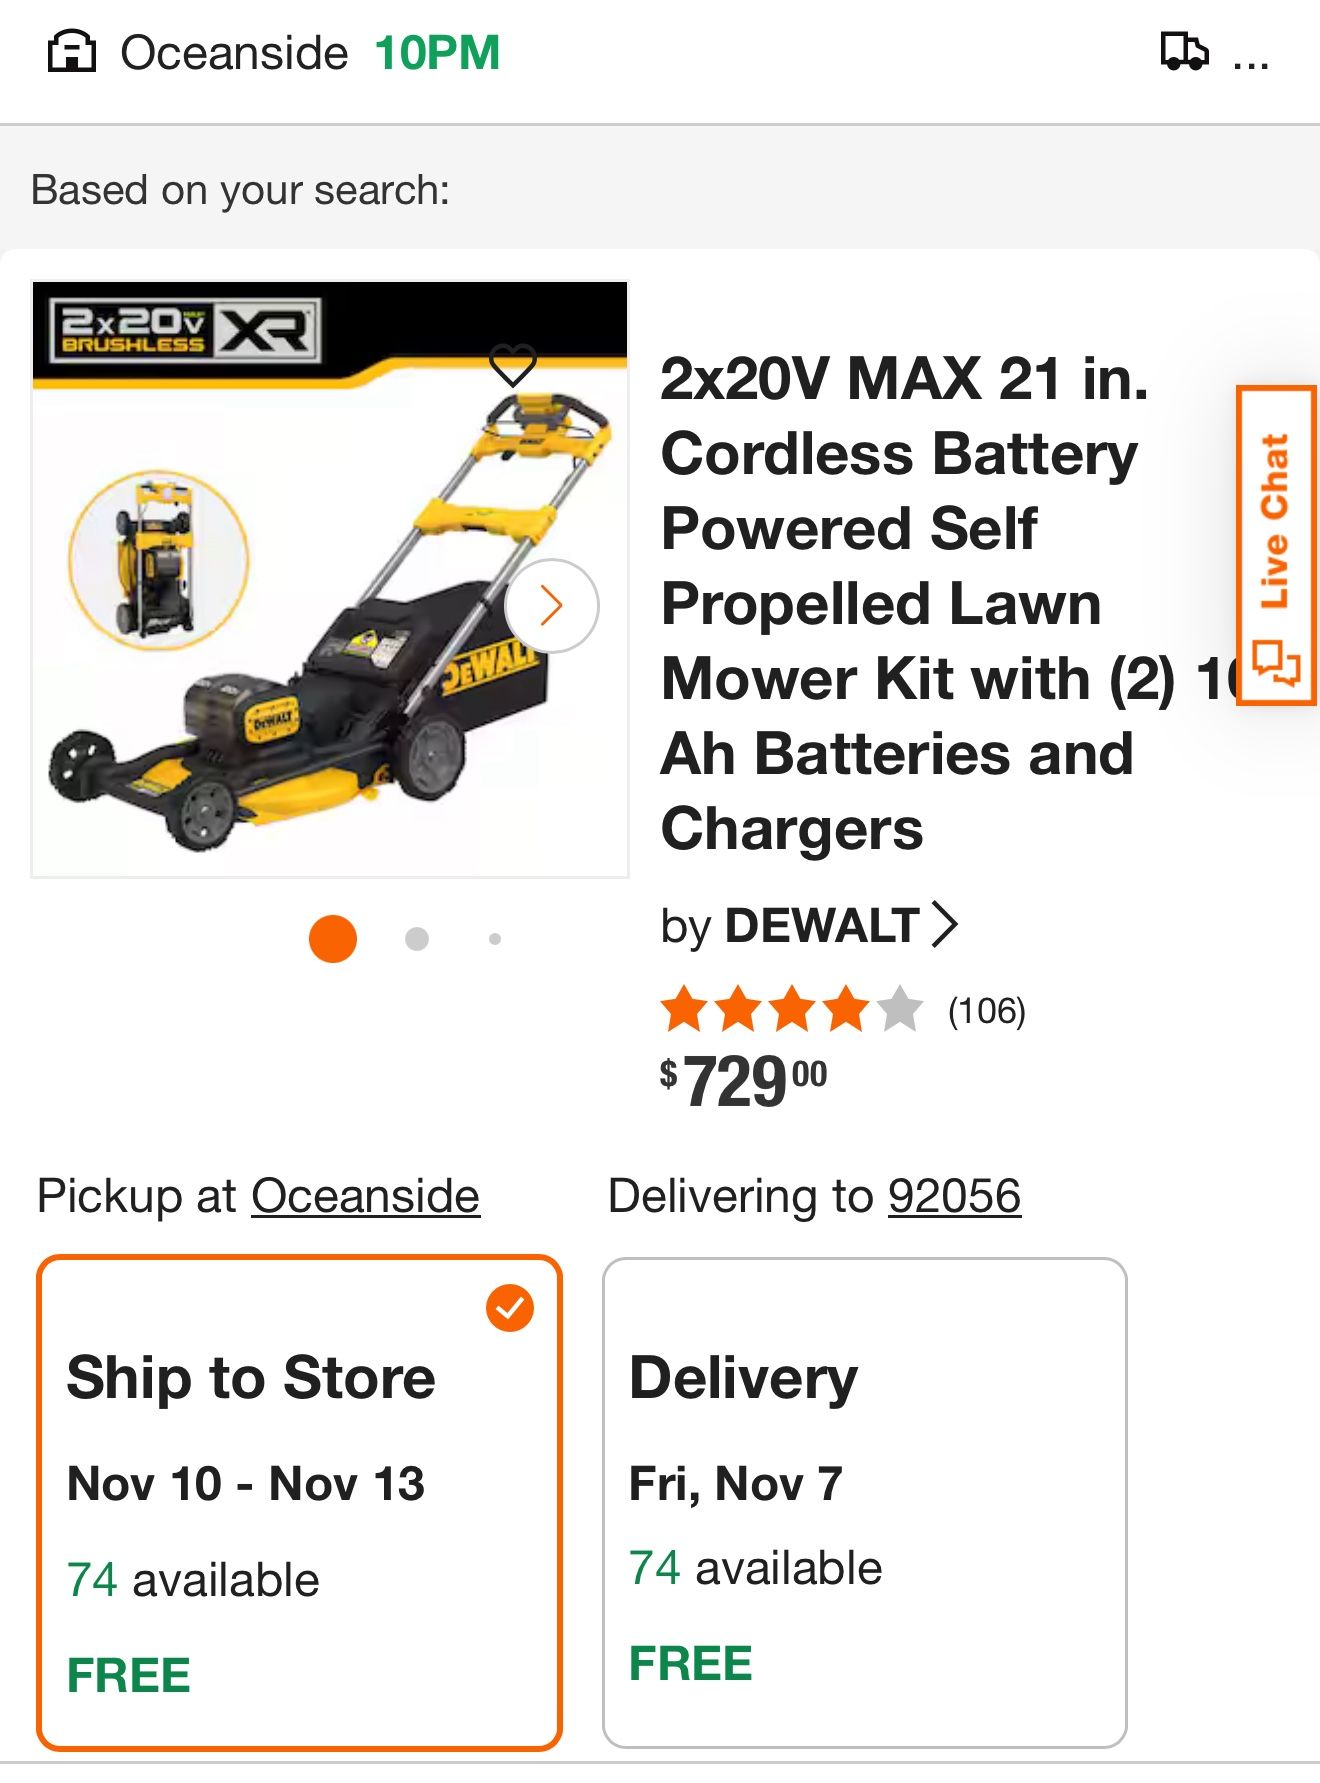
Task: Expand the DEWALT brand link chevron
Action: tap(943, 926)
